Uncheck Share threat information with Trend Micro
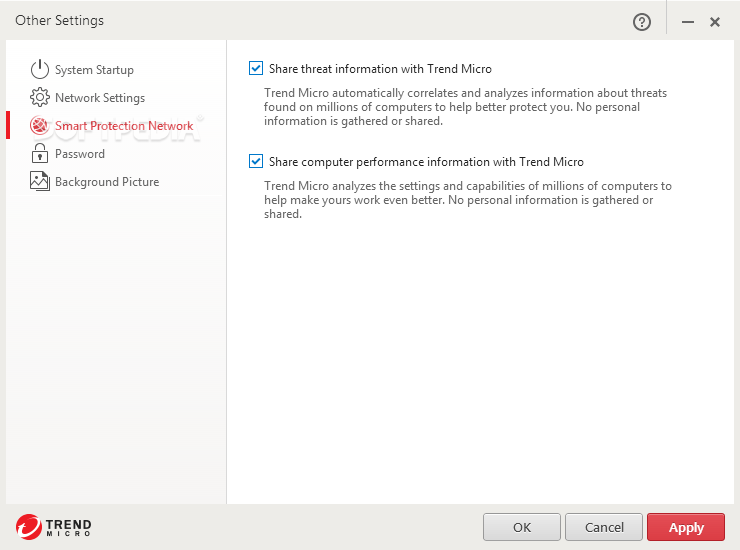Viewport: 740px width, 550px height. (x=256, y=68)
